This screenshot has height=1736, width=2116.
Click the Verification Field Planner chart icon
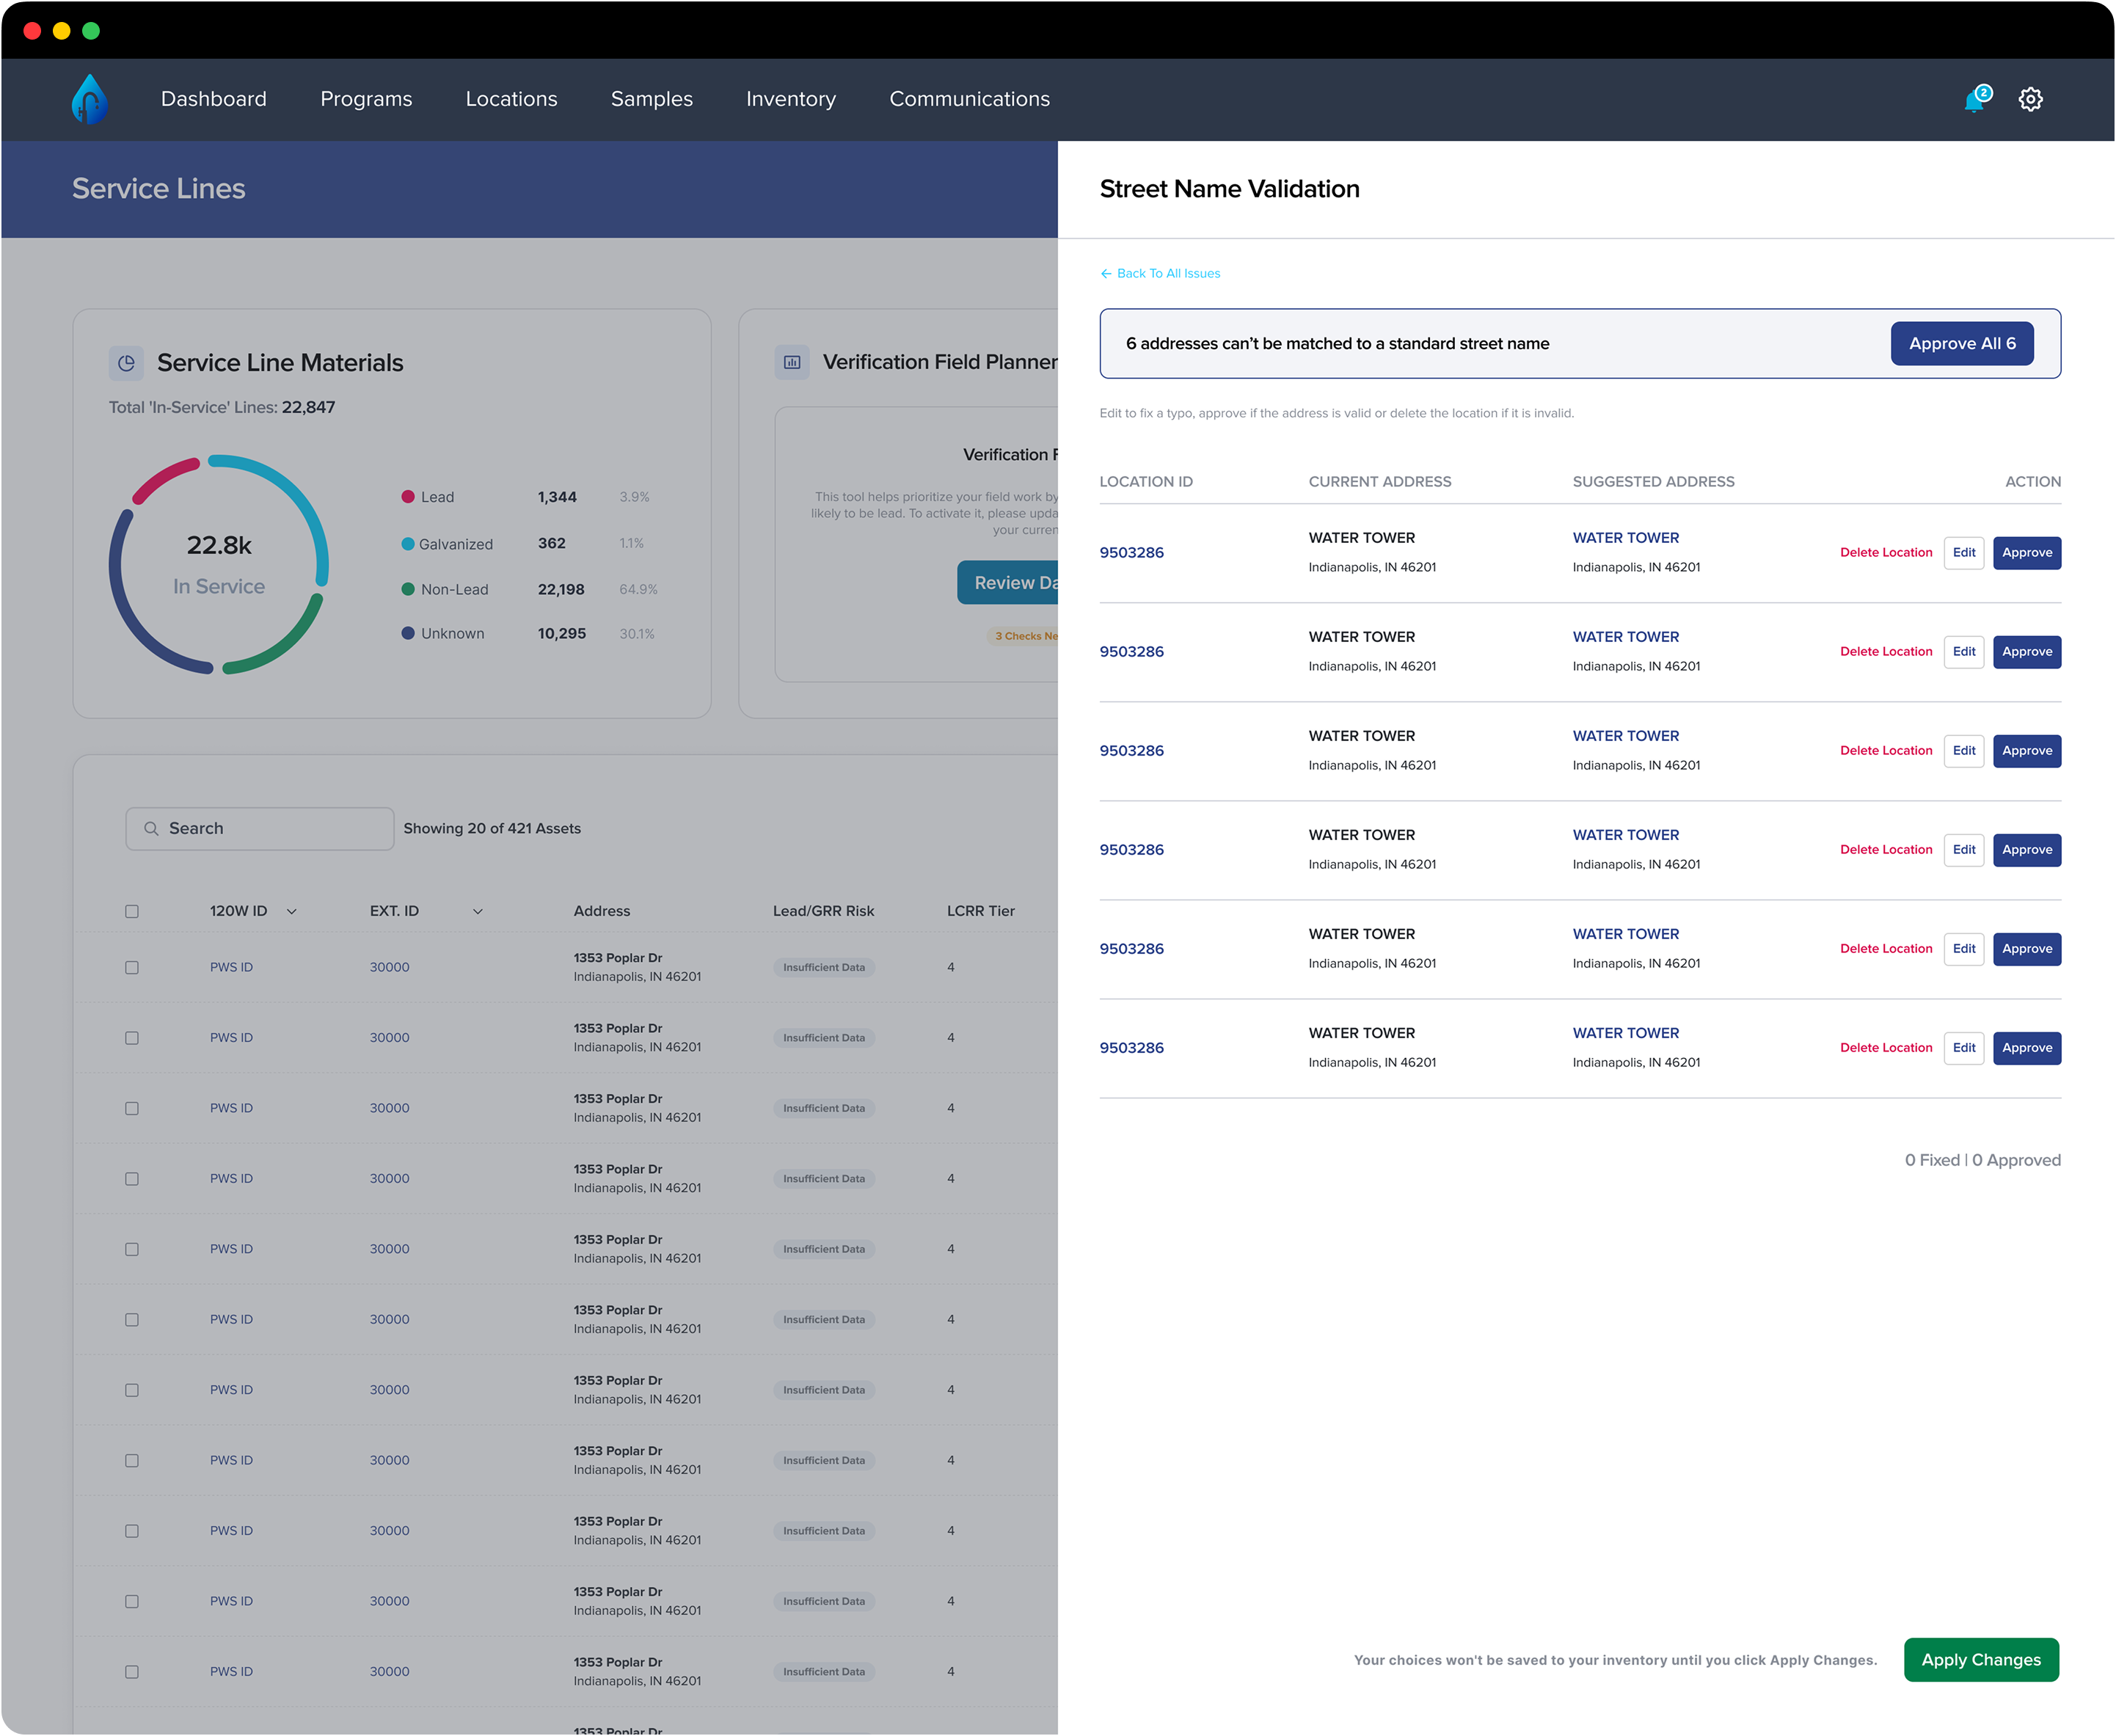click(x=792, y=362)
